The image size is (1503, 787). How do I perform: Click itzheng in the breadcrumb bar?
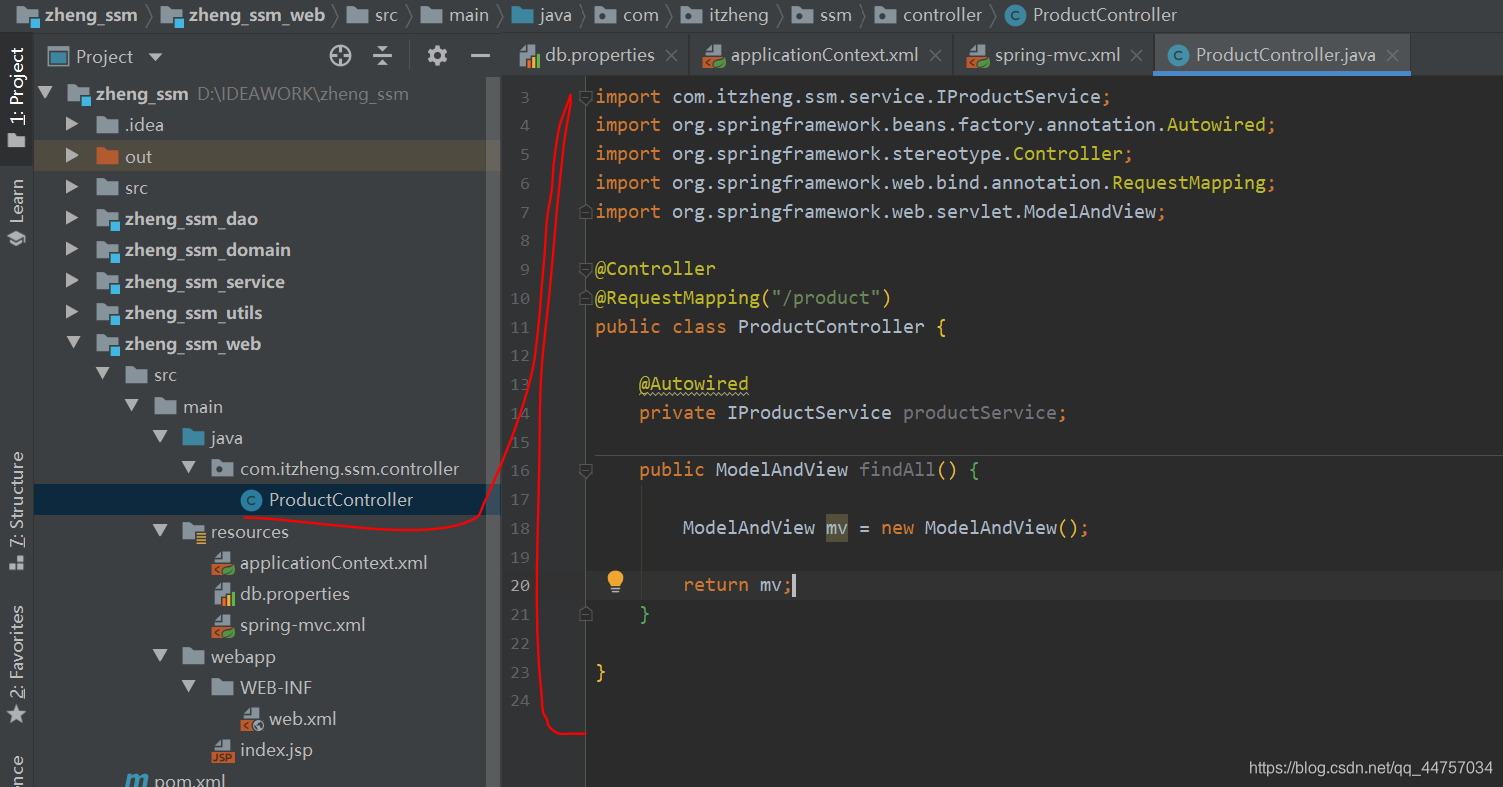pos(738,15)
